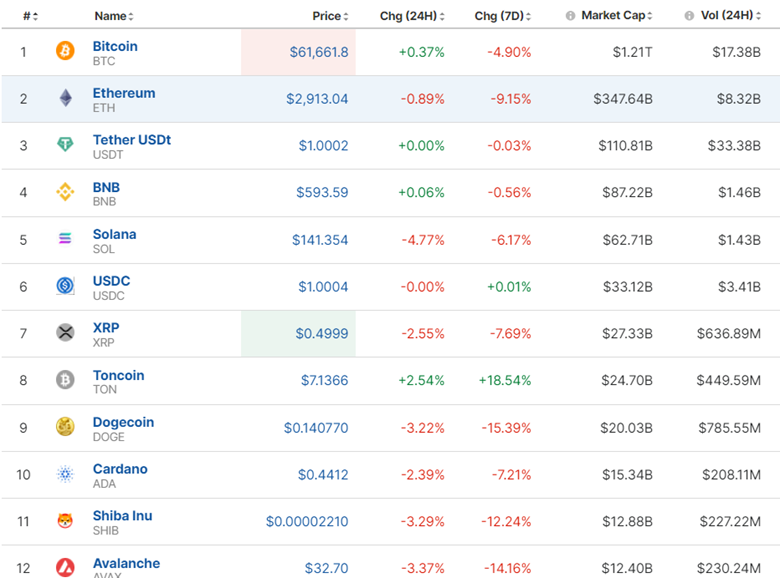Viewport: 780px width, 578px height.
Task: Open the USDC coin name link
Action: pos(111,281)
